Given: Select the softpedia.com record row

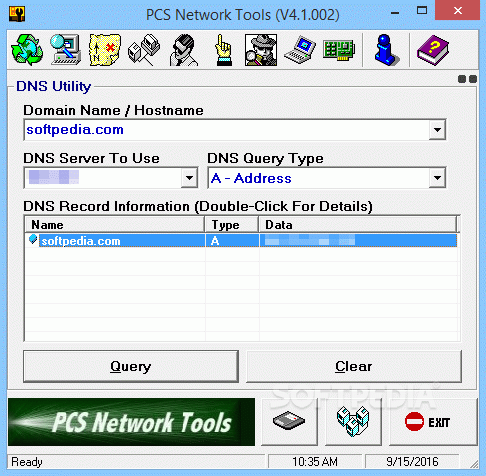Looking at the screenshot, I should 241,241.
